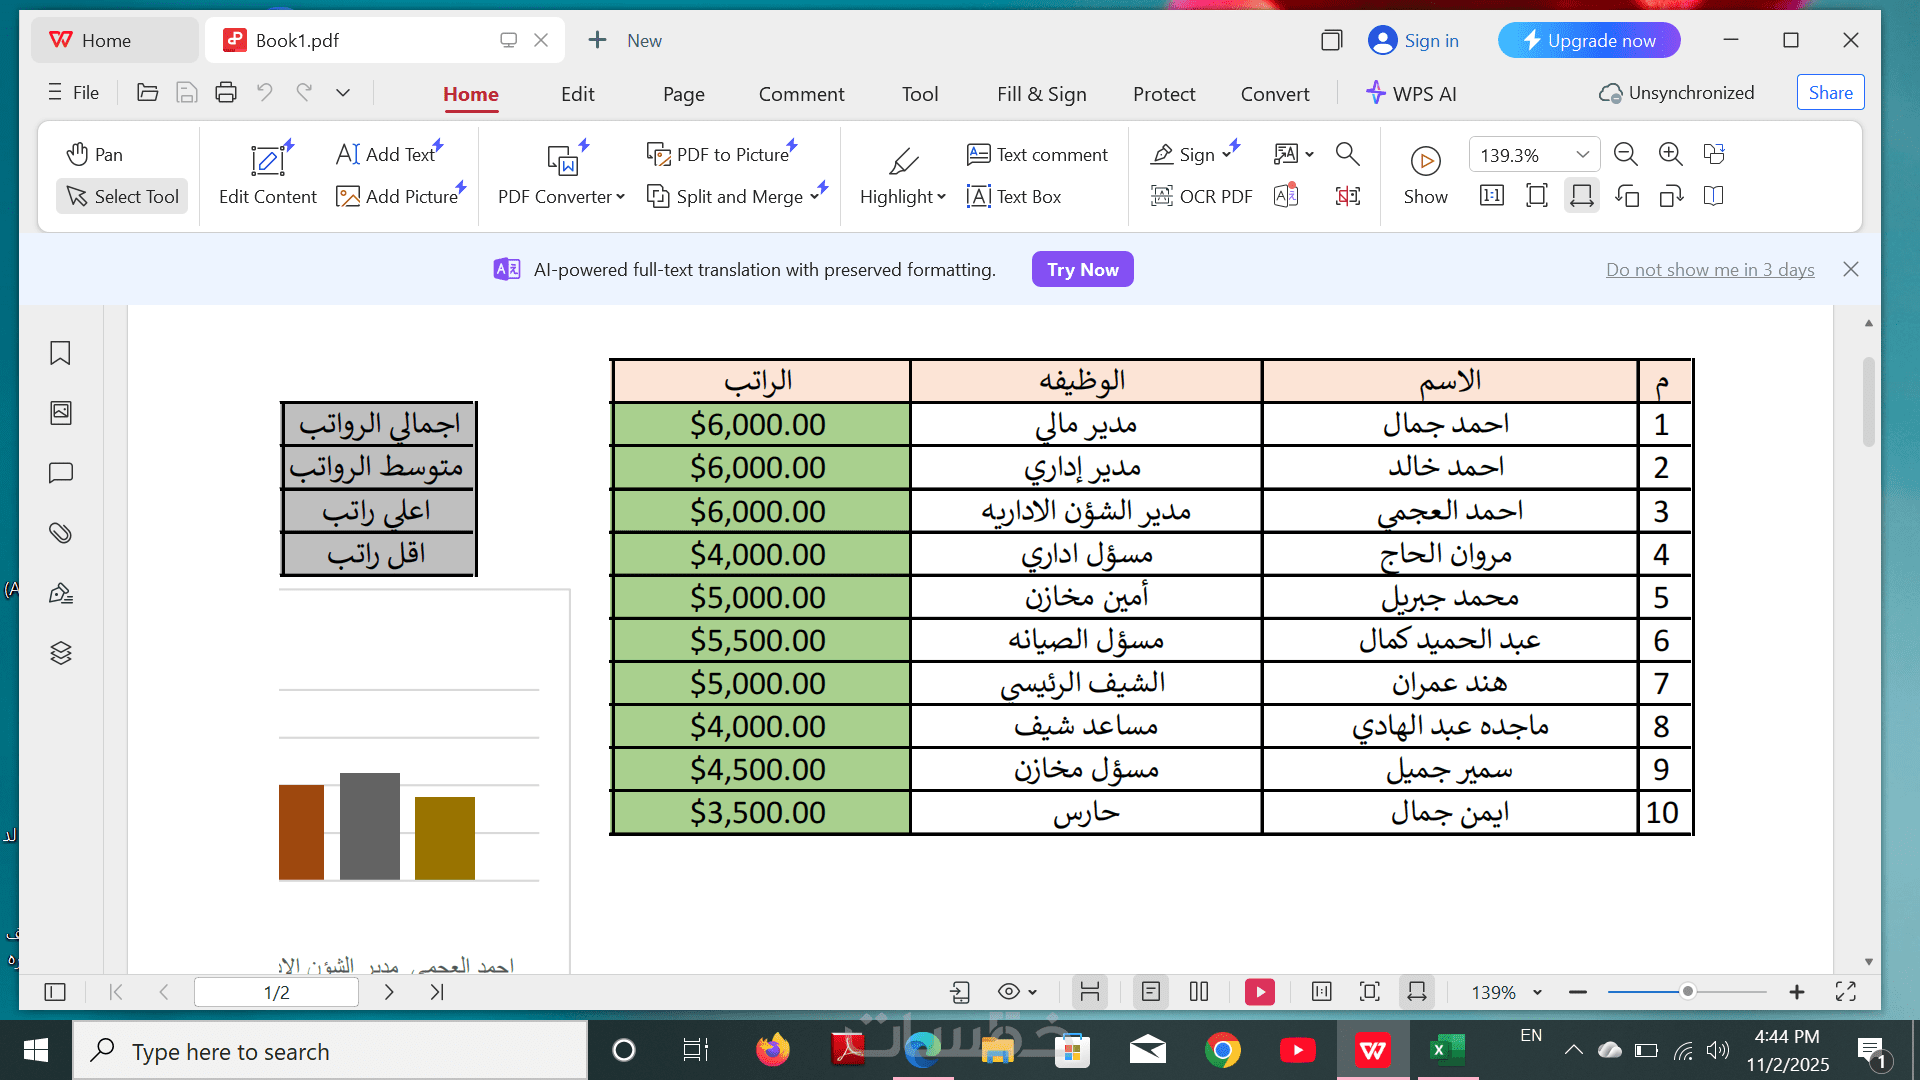Screen dimensions: 1920x1080
Task: Expand the PDF Converter dropdown
Action: 620,197
